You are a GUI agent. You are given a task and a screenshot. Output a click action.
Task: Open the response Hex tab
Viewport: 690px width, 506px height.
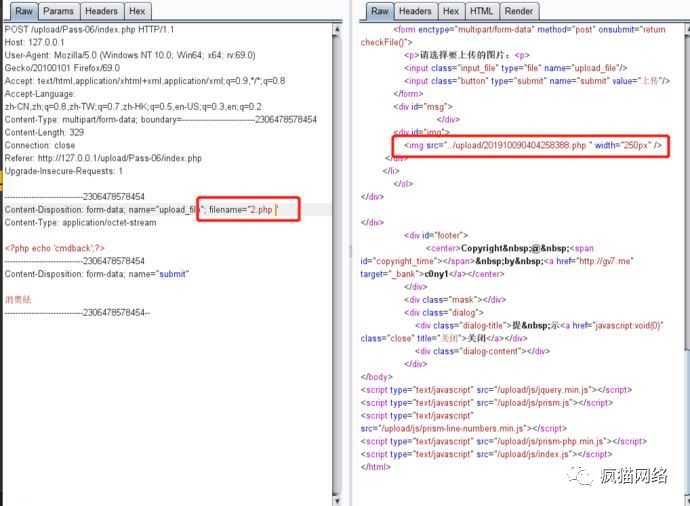coord(451,11)
